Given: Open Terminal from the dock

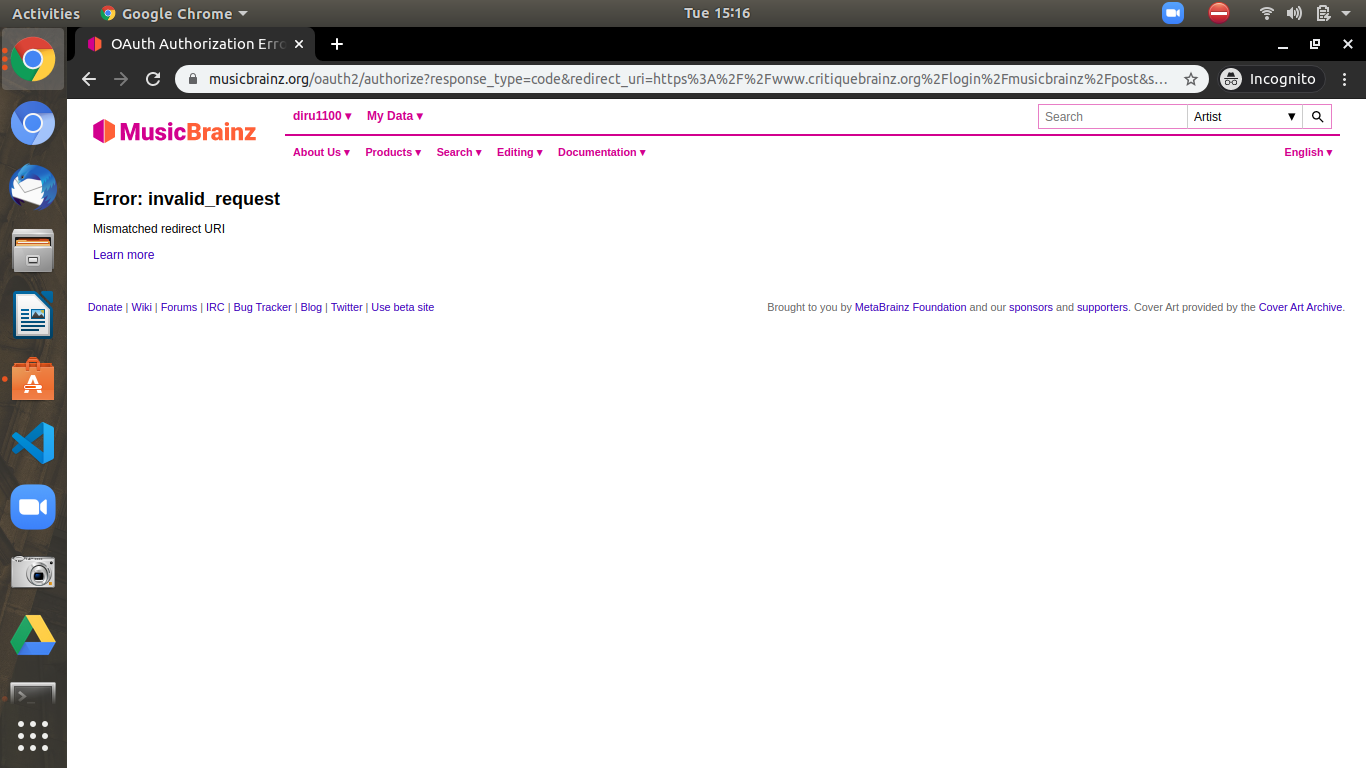Looking at the screenshot, I should pyautogui.click(x=33, y=692).
